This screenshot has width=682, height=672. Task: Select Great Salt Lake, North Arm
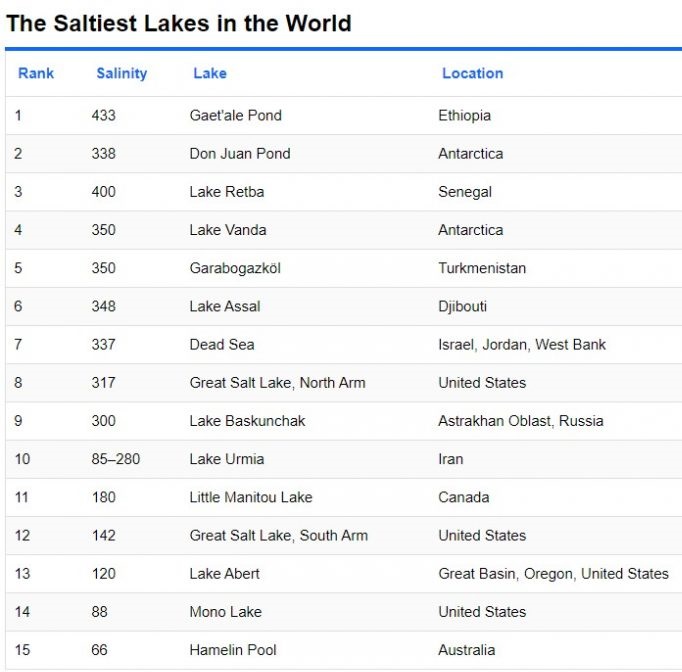click(x=277, y=383)
